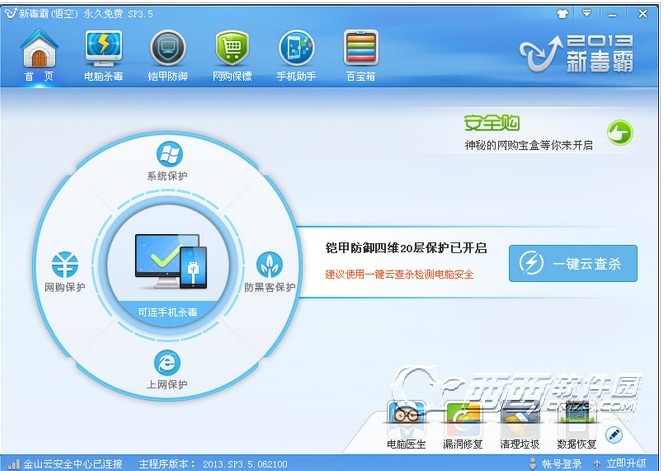
Task: Open the 手机助手 phone assistant tab
Action: [x=296, y=55]
